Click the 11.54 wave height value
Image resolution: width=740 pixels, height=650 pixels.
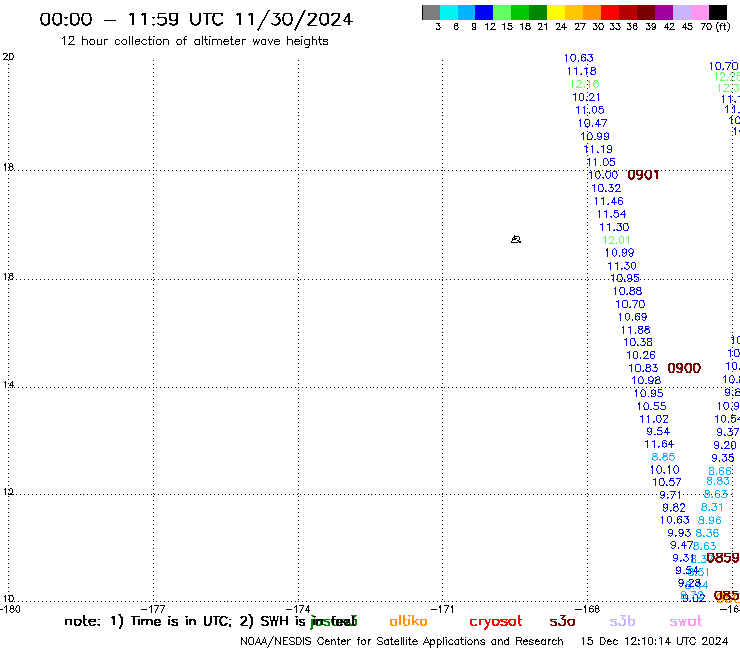[x=611, y=214]
